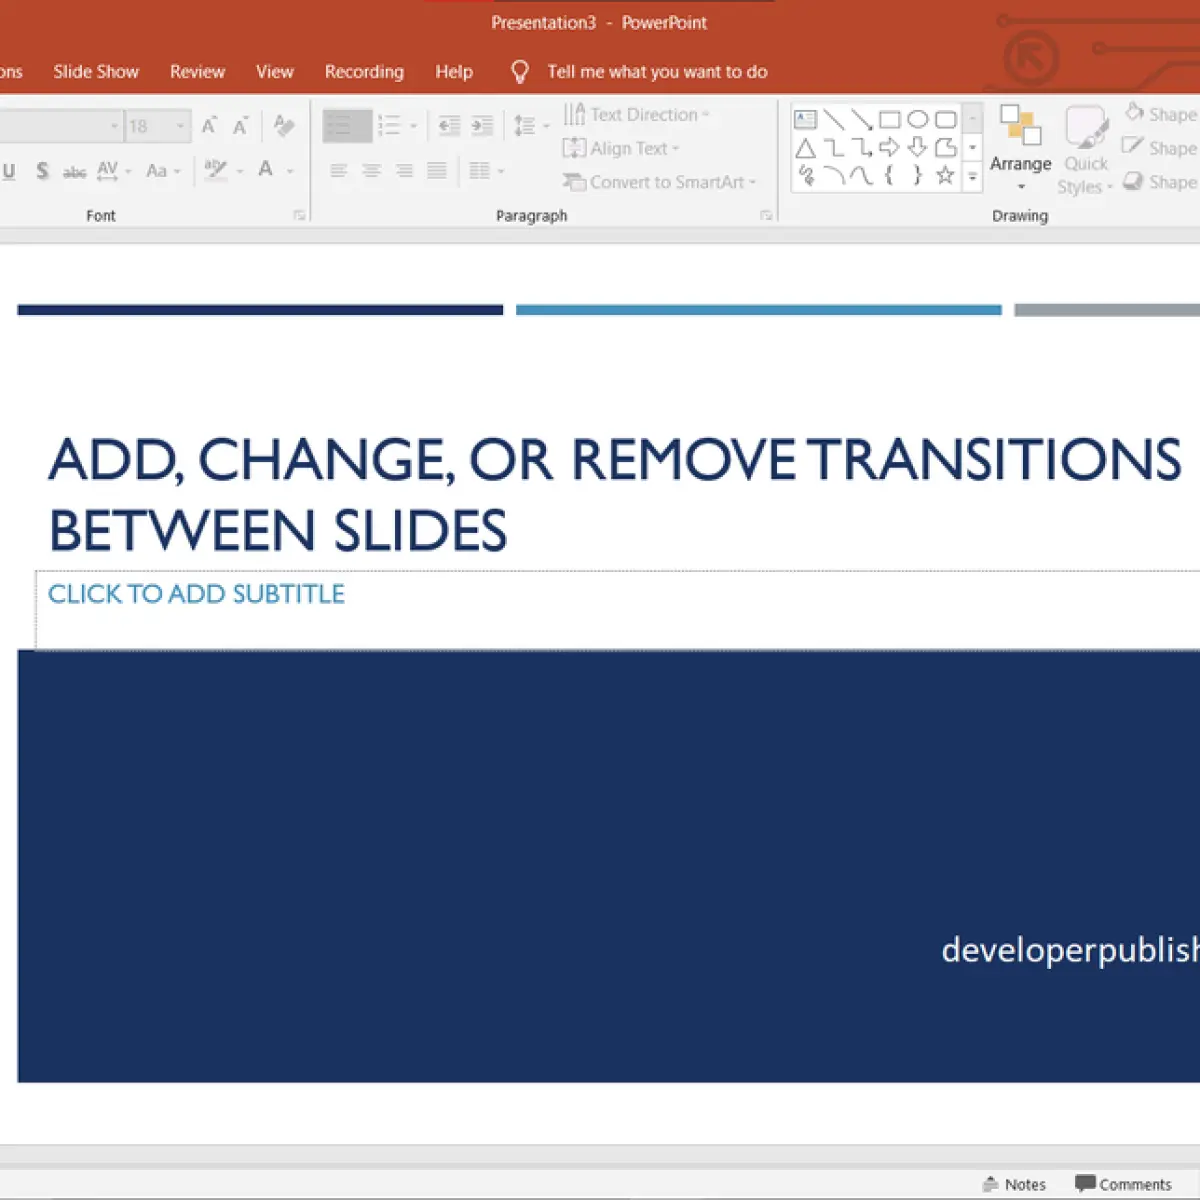This screenshot has height=1200, width=1200.
Task: Click the Decrease Font Size icon
Action: tap(240, 126)
